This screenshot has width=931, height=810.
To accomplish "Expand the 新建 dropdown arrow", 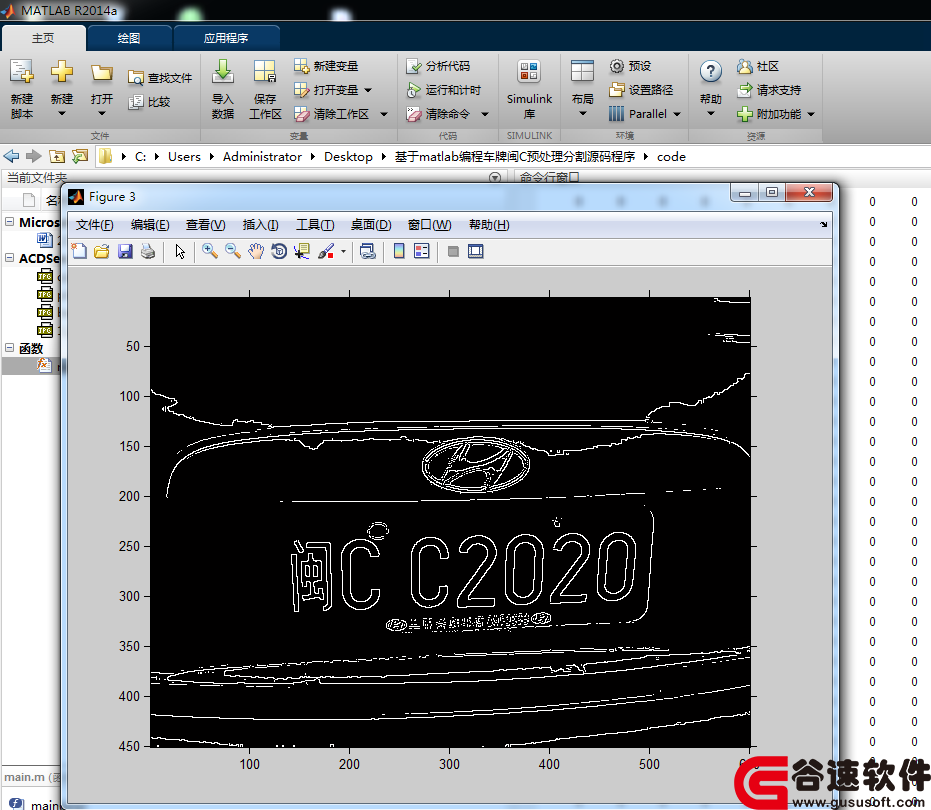I will 62,113.
